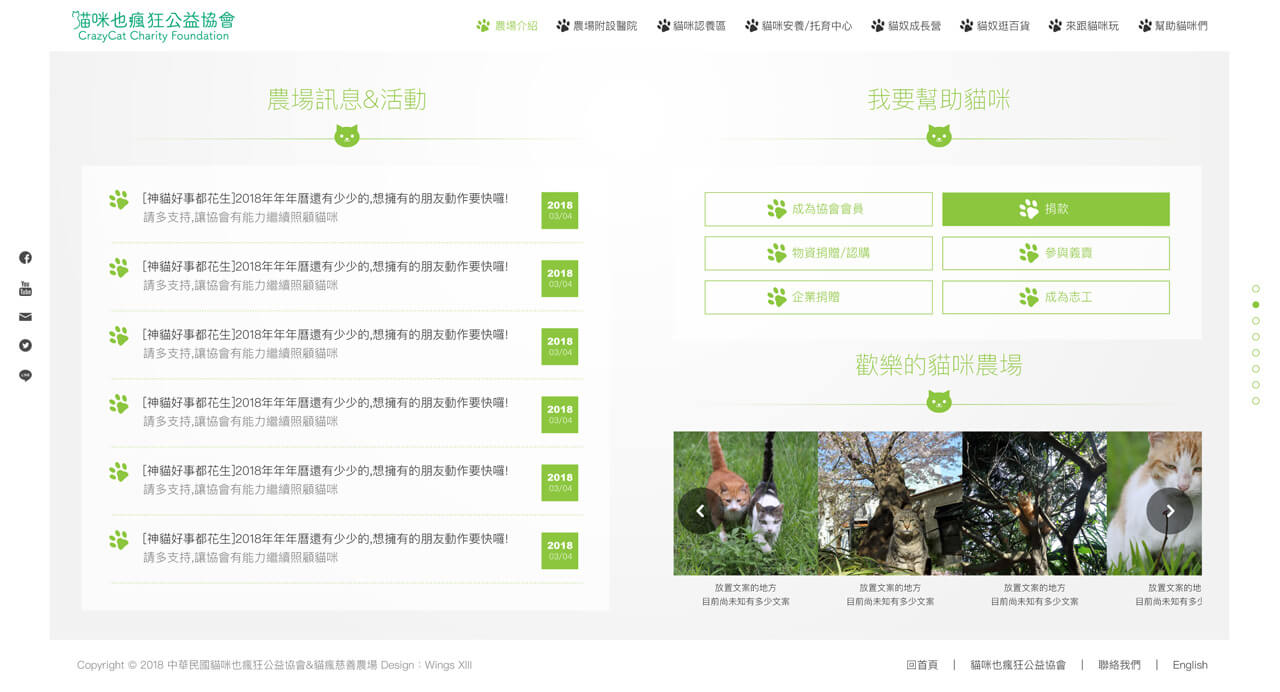Viewport: 1280px width, 692px height.
Task: Open the LINE chat sidebar icon
Action: 25,375
